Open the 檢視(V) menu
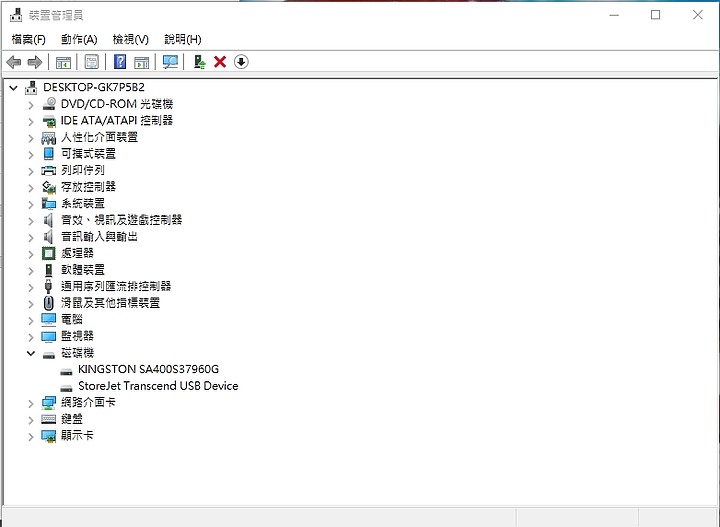The width and height of the screenshot is (720, 527). coord(131,39)
